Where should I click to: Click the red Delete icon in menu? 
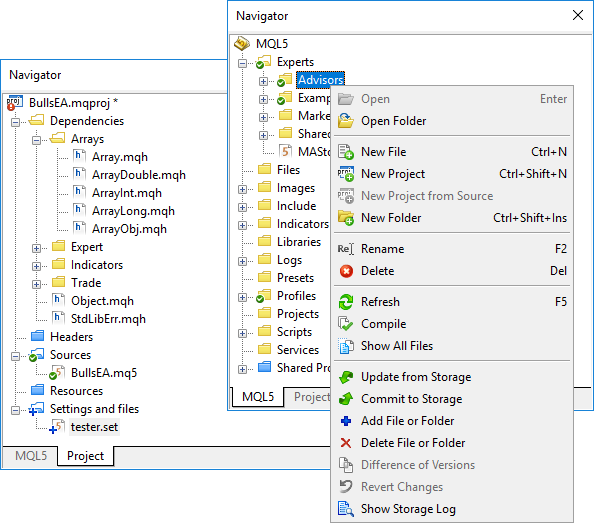tap(346, 271)
